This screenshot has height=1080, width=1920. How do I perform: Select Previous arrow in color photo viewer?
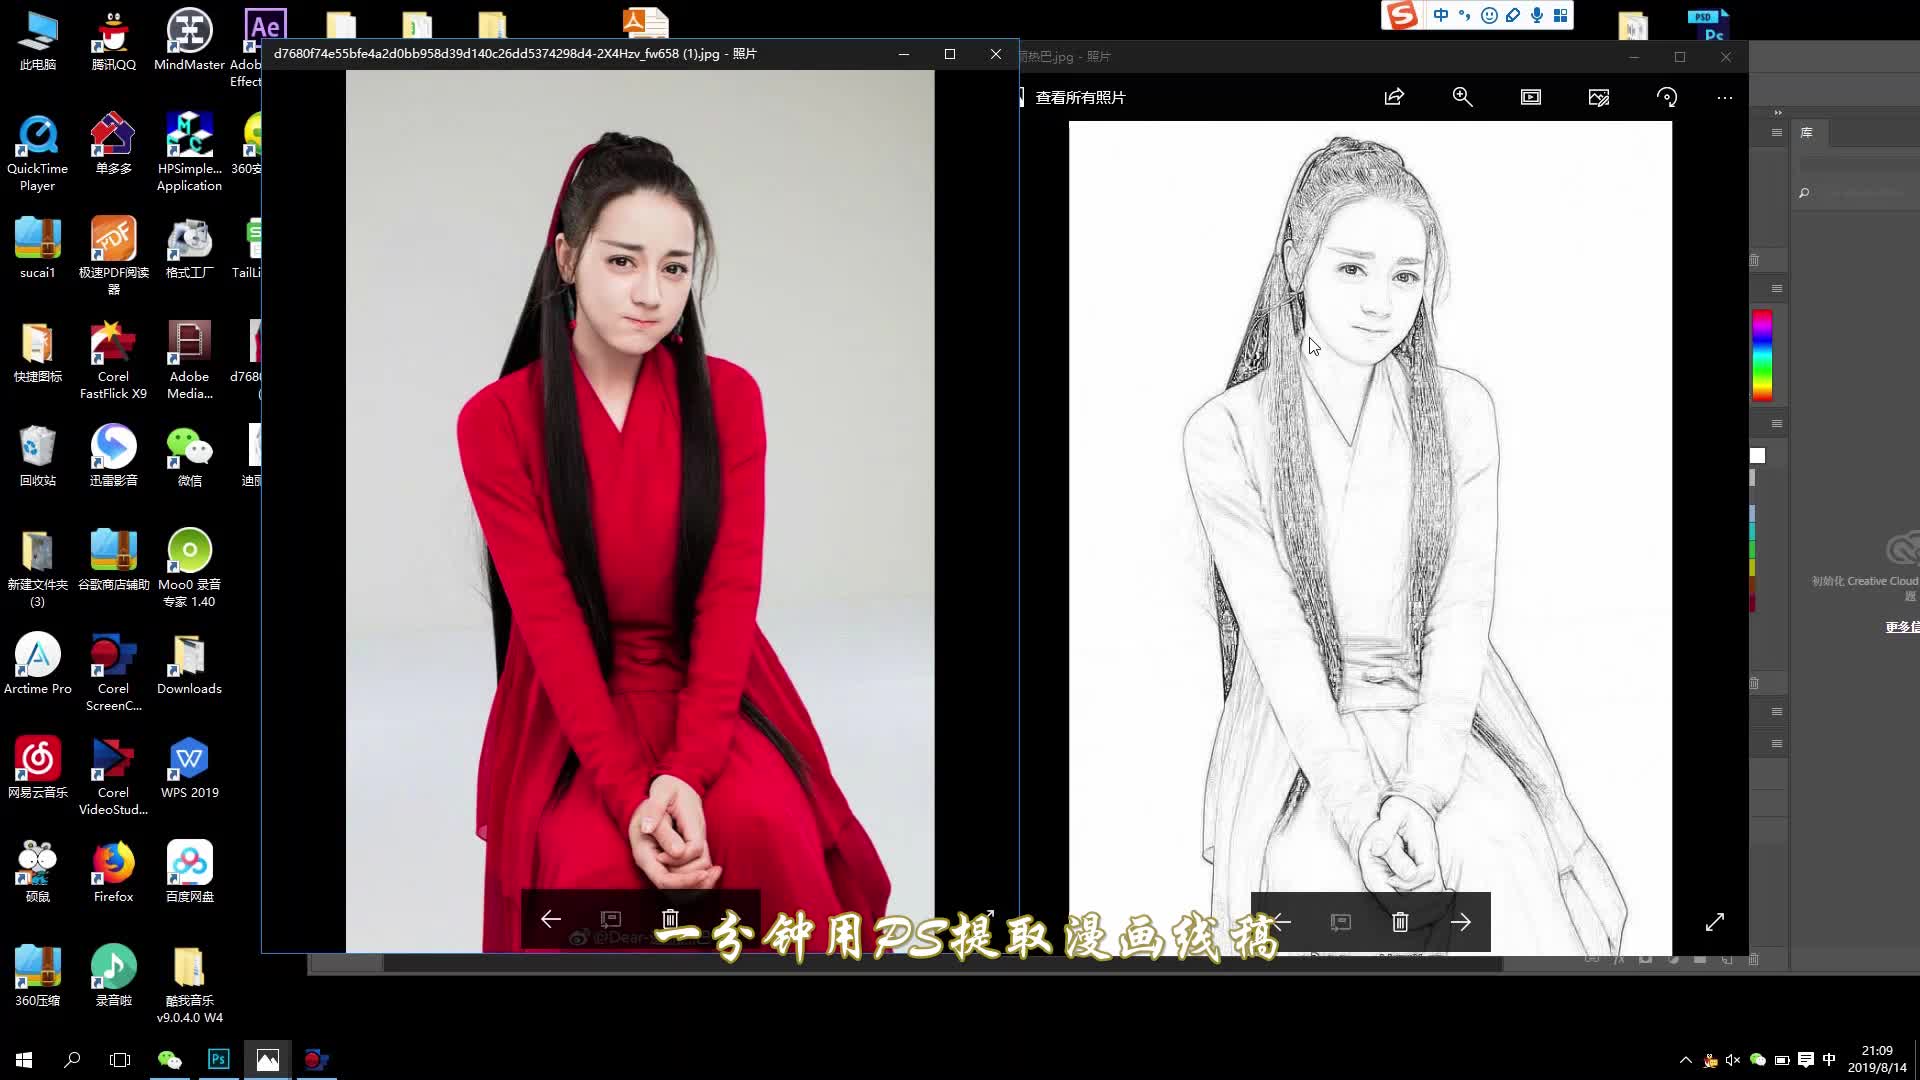[551, 919]
